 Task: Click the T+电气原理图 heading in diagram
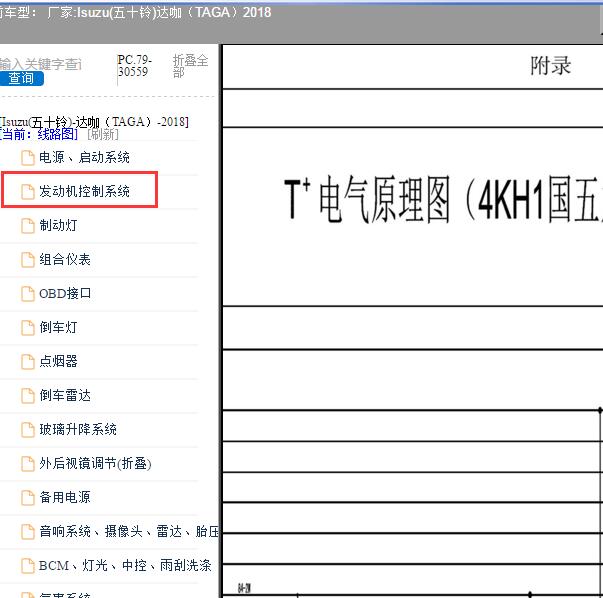[x=443, y=199]
